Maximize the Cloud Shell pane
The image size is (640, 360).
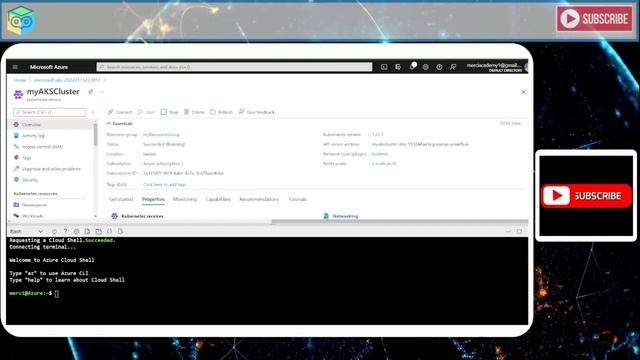pyautogui.click(x=519, y=231)
